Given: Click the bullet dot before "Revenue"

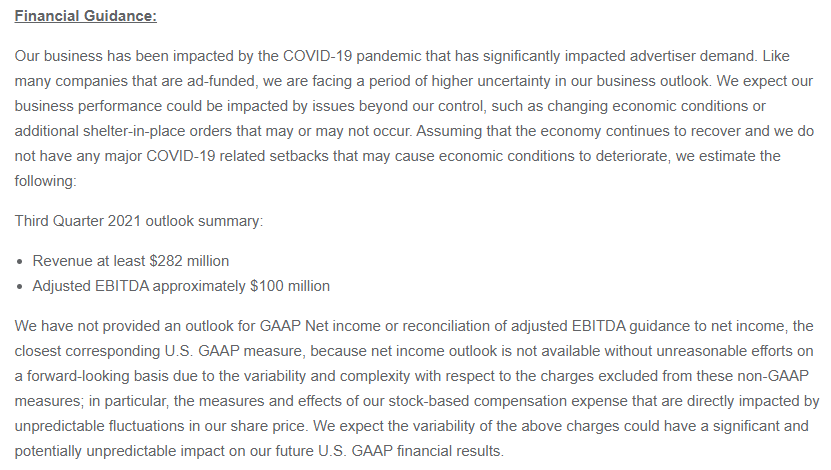Looking at the screenshot, I should pos(21,262).
